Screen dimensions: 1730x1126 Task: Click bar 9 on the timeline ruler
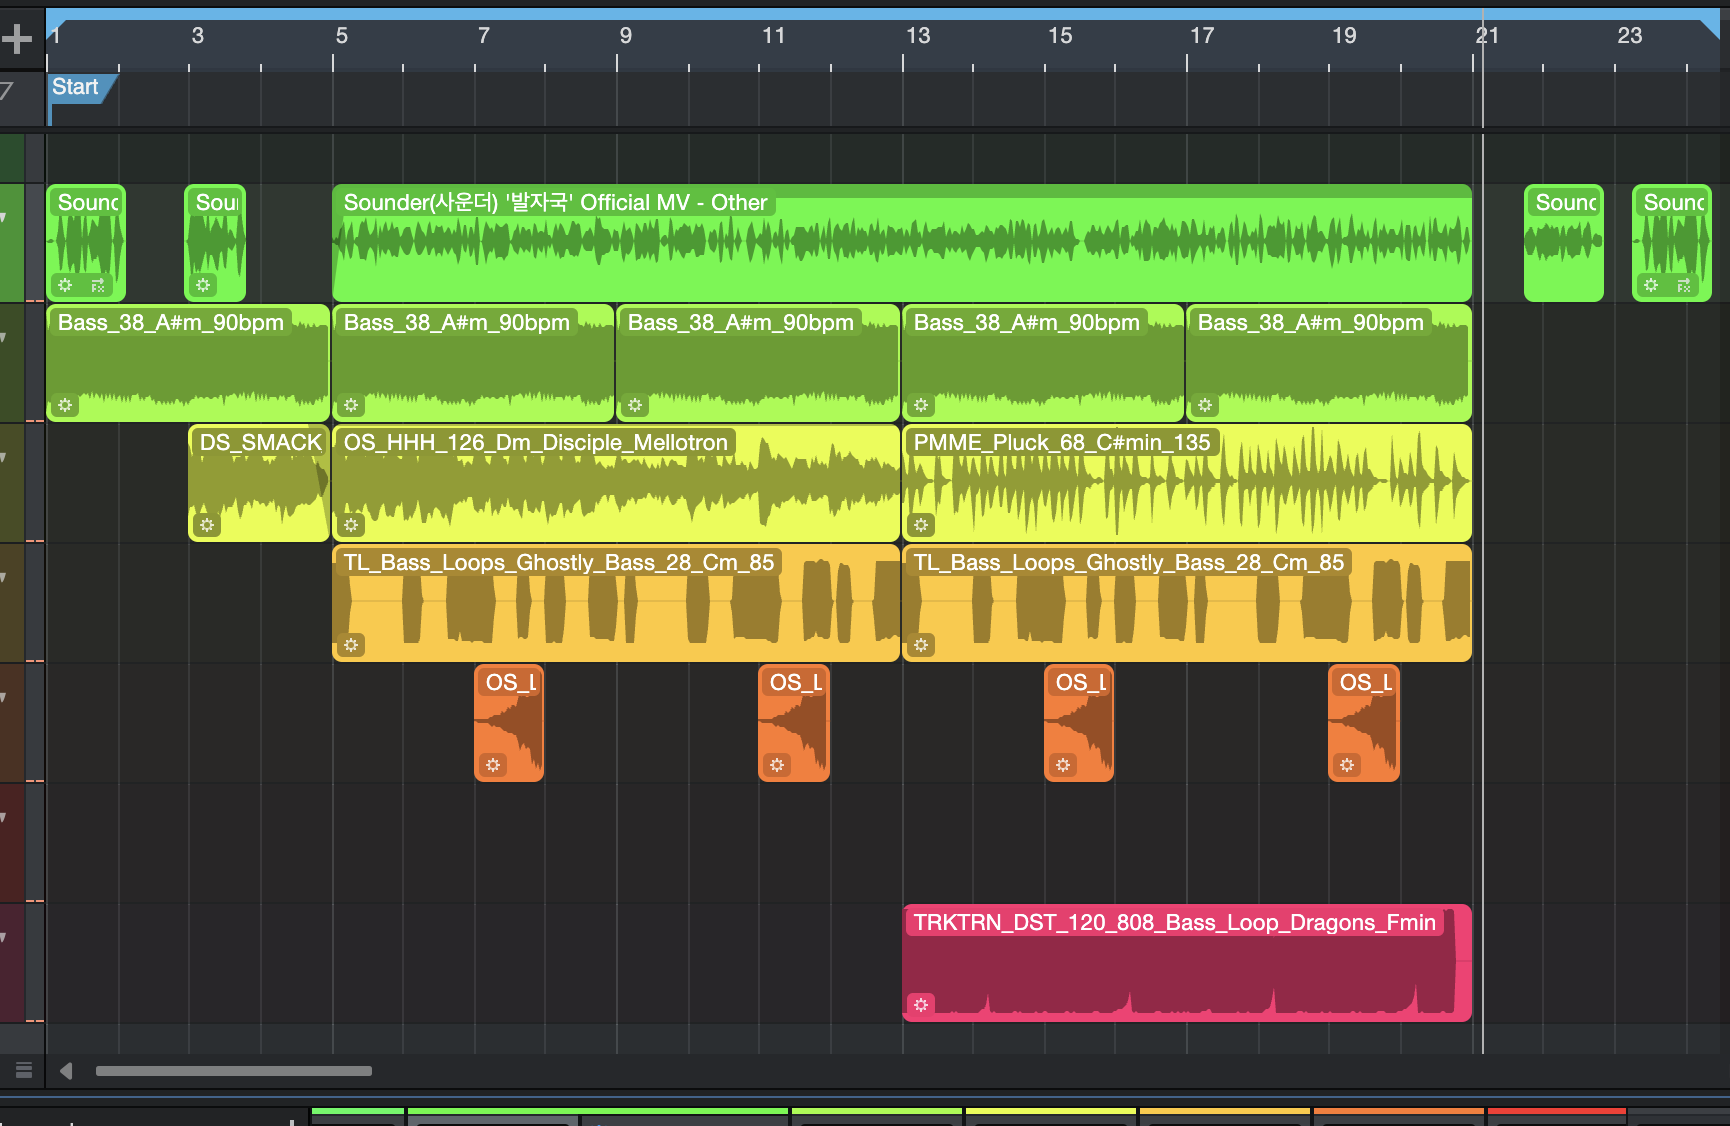tap(625, 36)
